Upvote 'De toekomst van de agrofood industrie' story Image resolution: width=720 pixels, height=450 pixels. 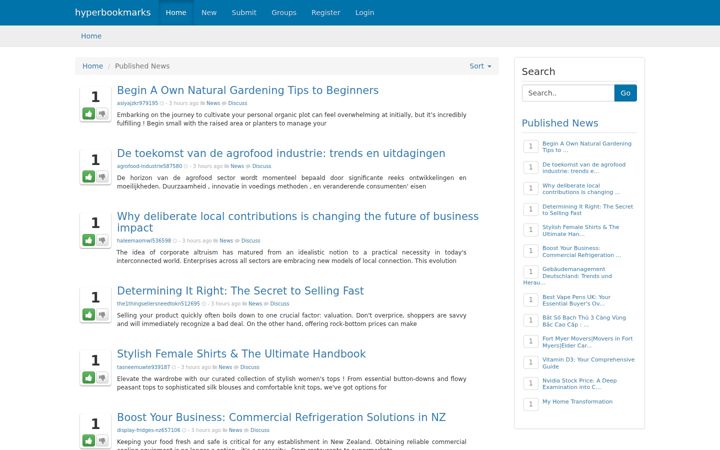pyautogui.click(x=89, y=176)
